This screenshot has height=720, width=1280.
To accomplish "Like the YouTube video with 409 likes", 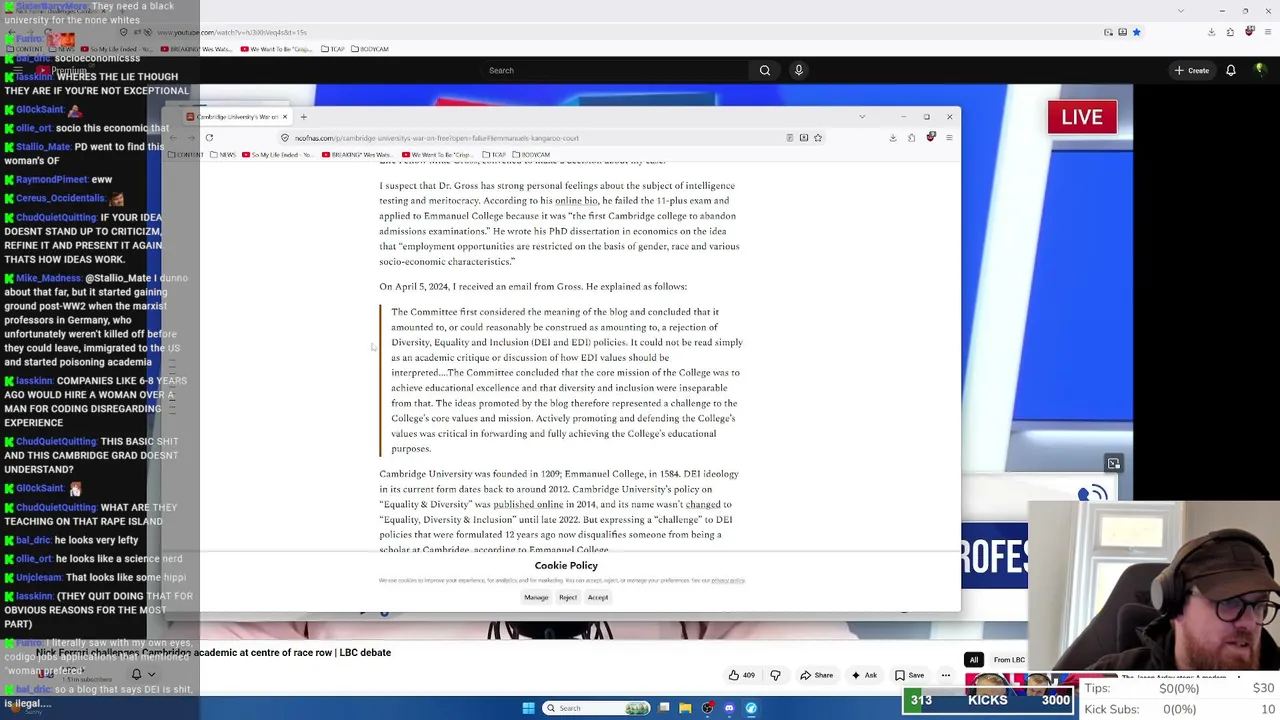I will coord(742,675).
